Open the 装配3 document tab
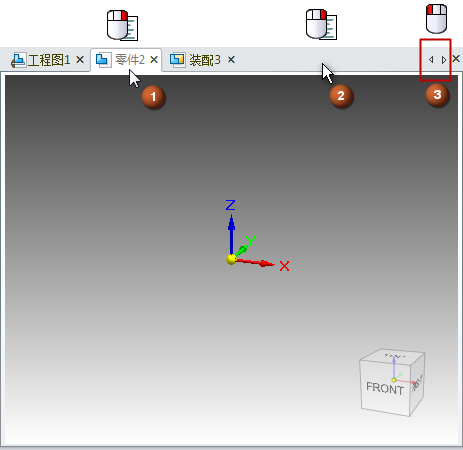The image size is (463, 450). (x=203, y=60)
